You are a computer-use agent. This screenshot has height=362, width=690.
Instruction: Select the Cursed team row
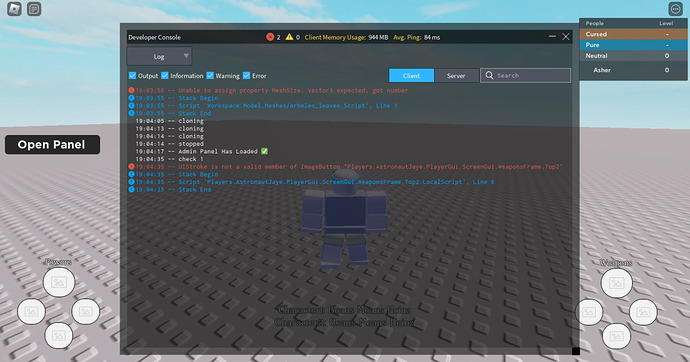pyautogui.click(x=633, y=34)
